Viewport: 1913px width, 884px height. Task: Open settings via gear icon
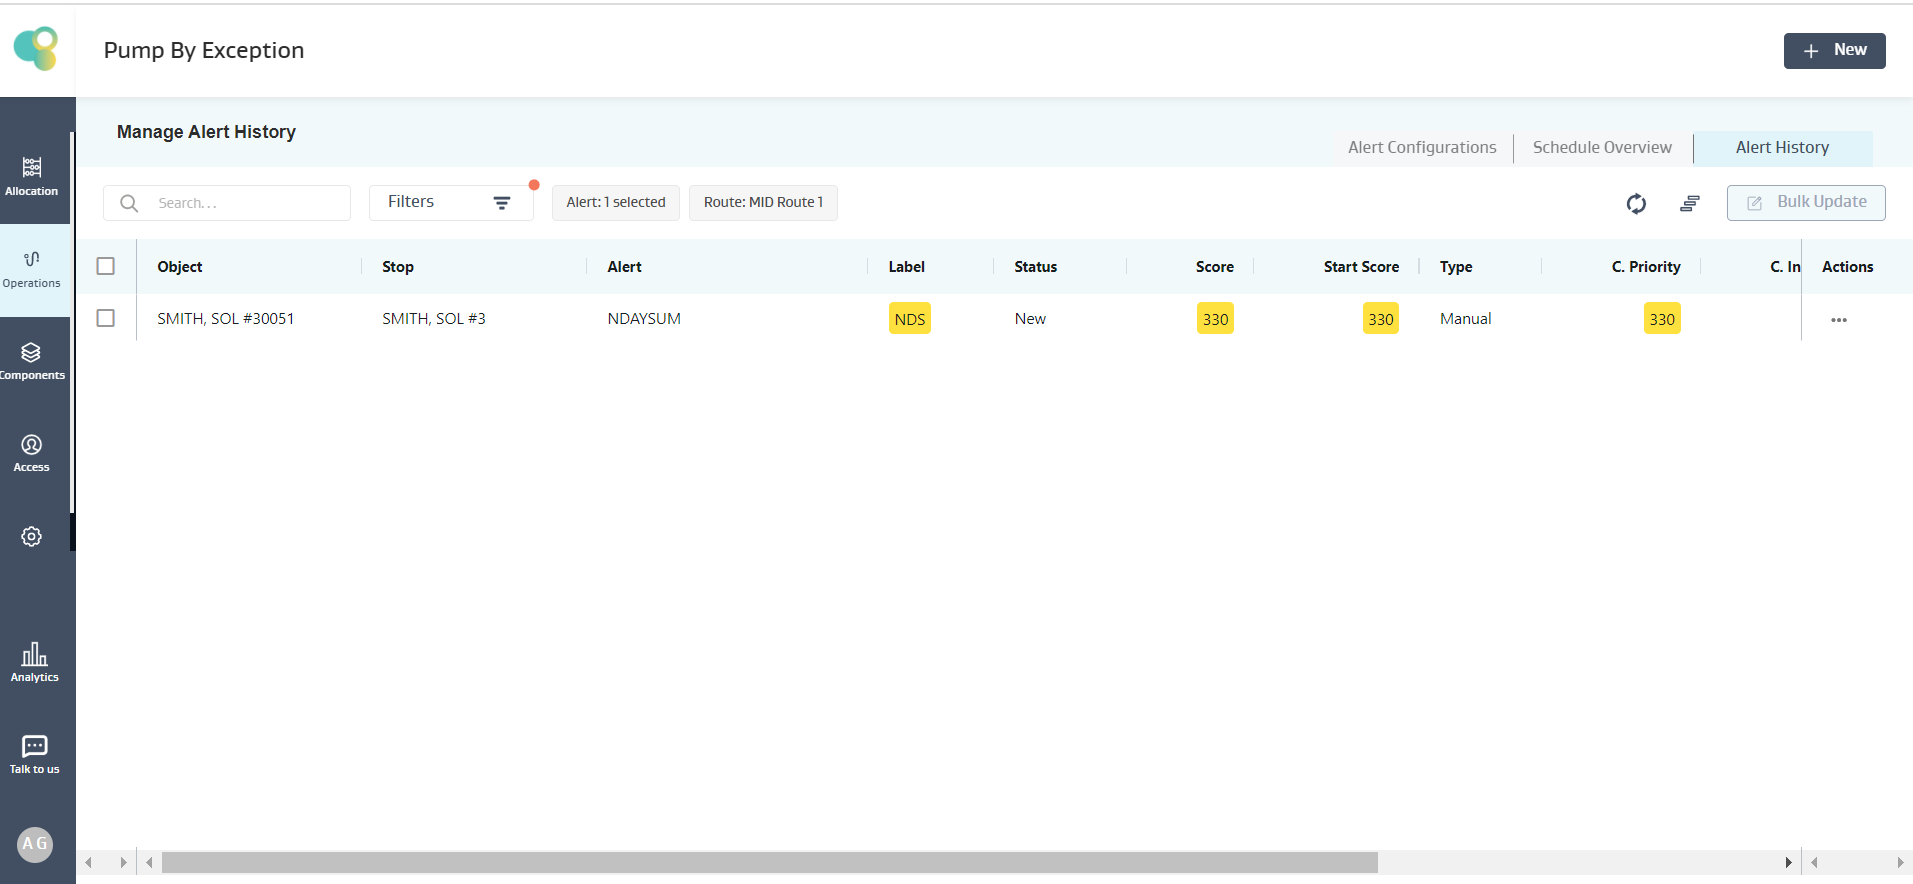pos(32,537)
